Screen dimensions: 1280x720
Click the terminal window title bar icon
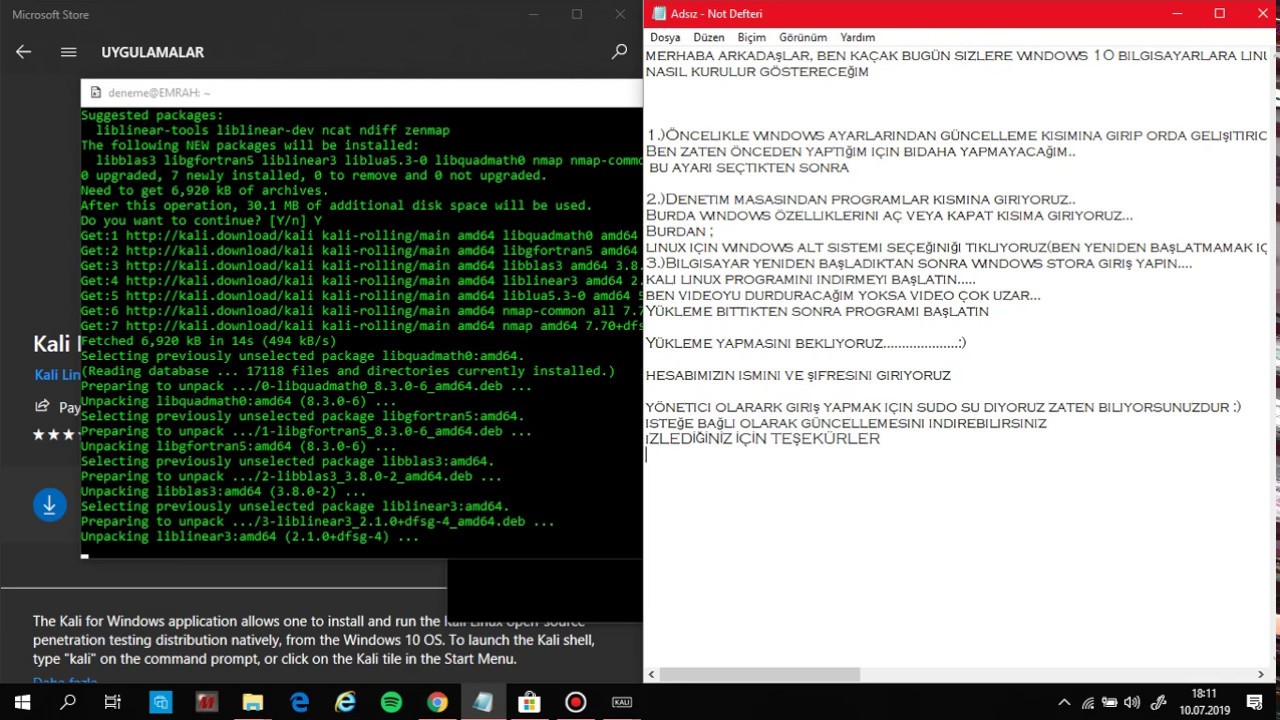coord(96,92)
